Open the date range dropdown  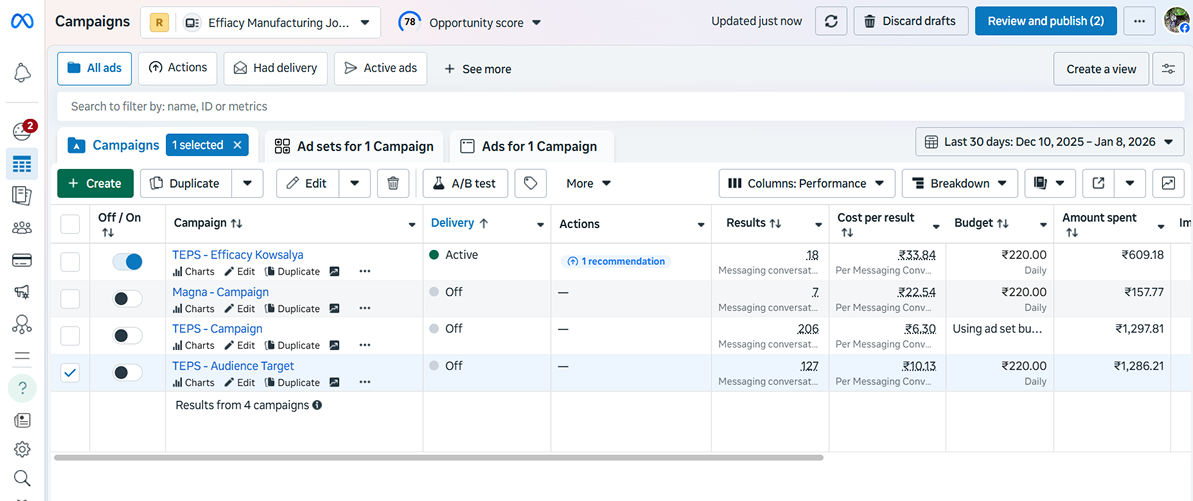pyautogui.click(x=1049, y=142)
